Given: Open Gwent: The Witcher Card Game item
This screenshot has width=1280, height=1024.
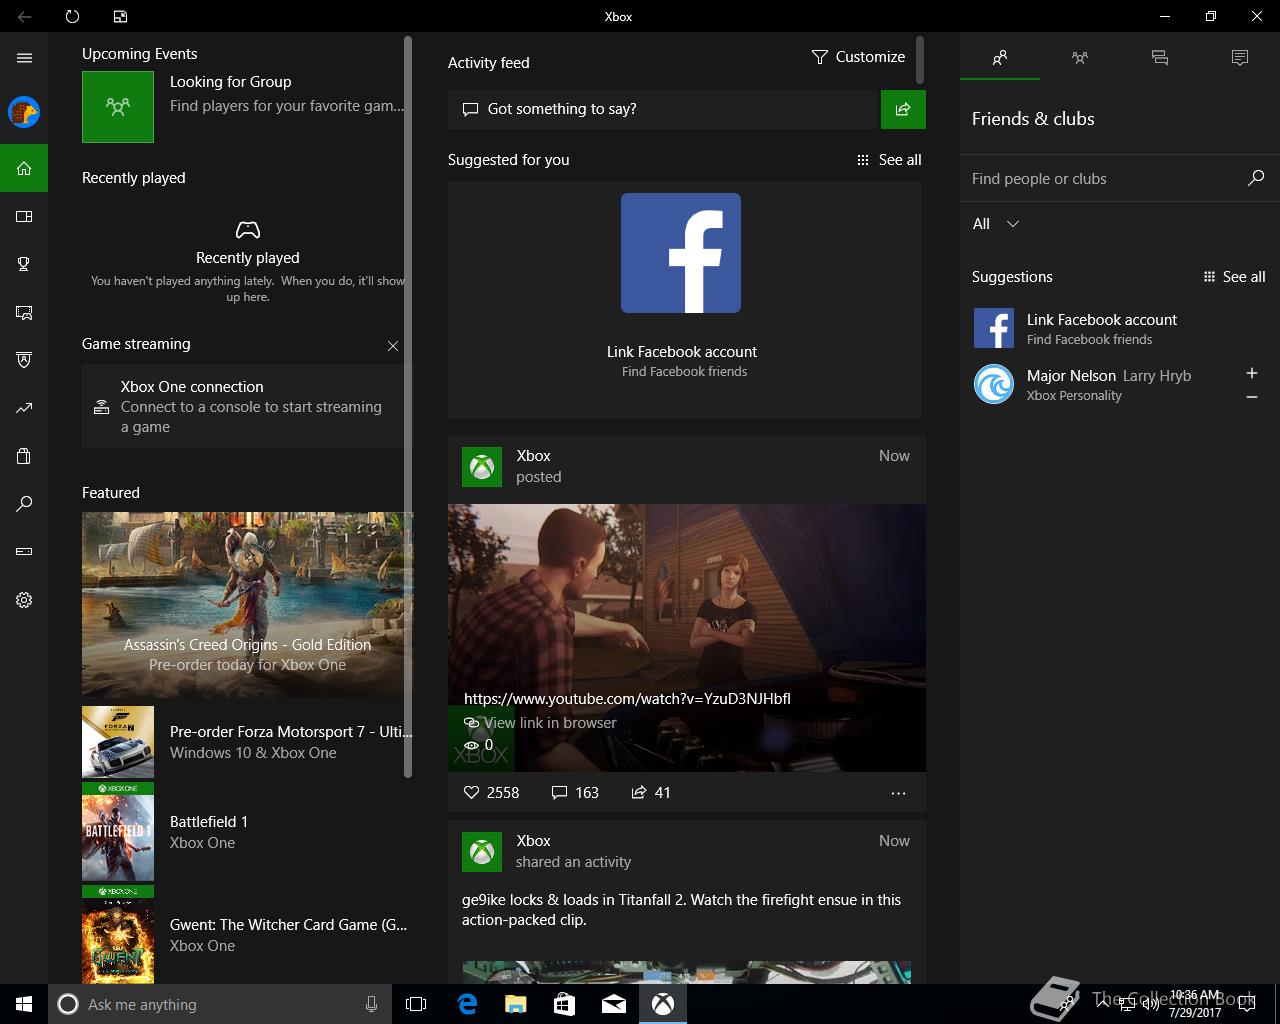Looking at the screenshot, I should tap(247, 935).
